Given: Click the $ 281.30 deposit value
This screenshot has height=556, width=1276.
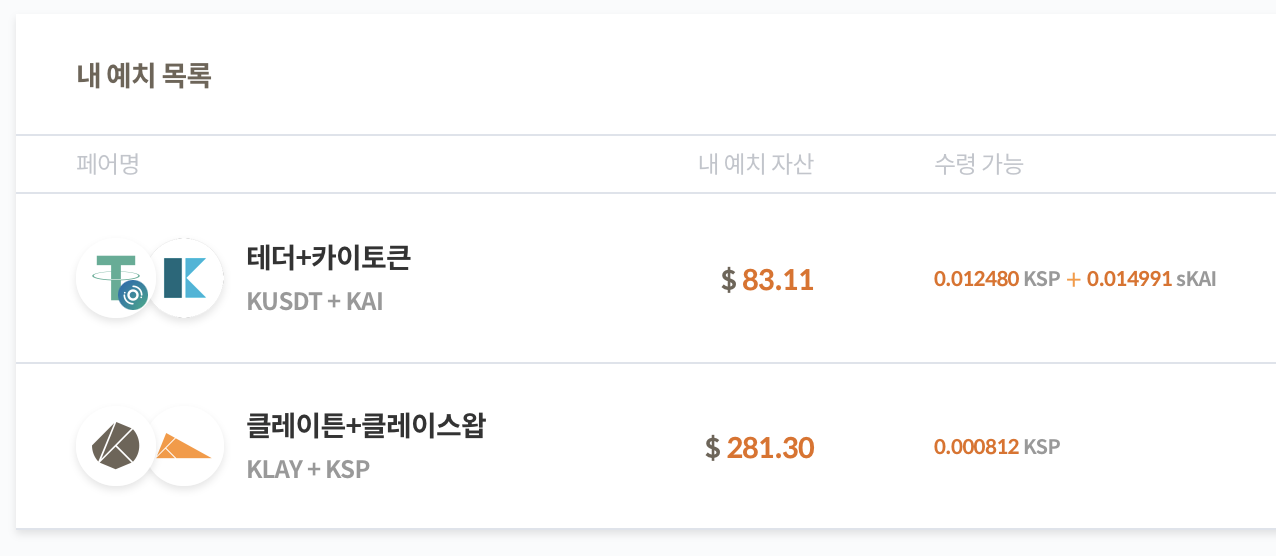Looking at the screenshot, I should 759,447.
